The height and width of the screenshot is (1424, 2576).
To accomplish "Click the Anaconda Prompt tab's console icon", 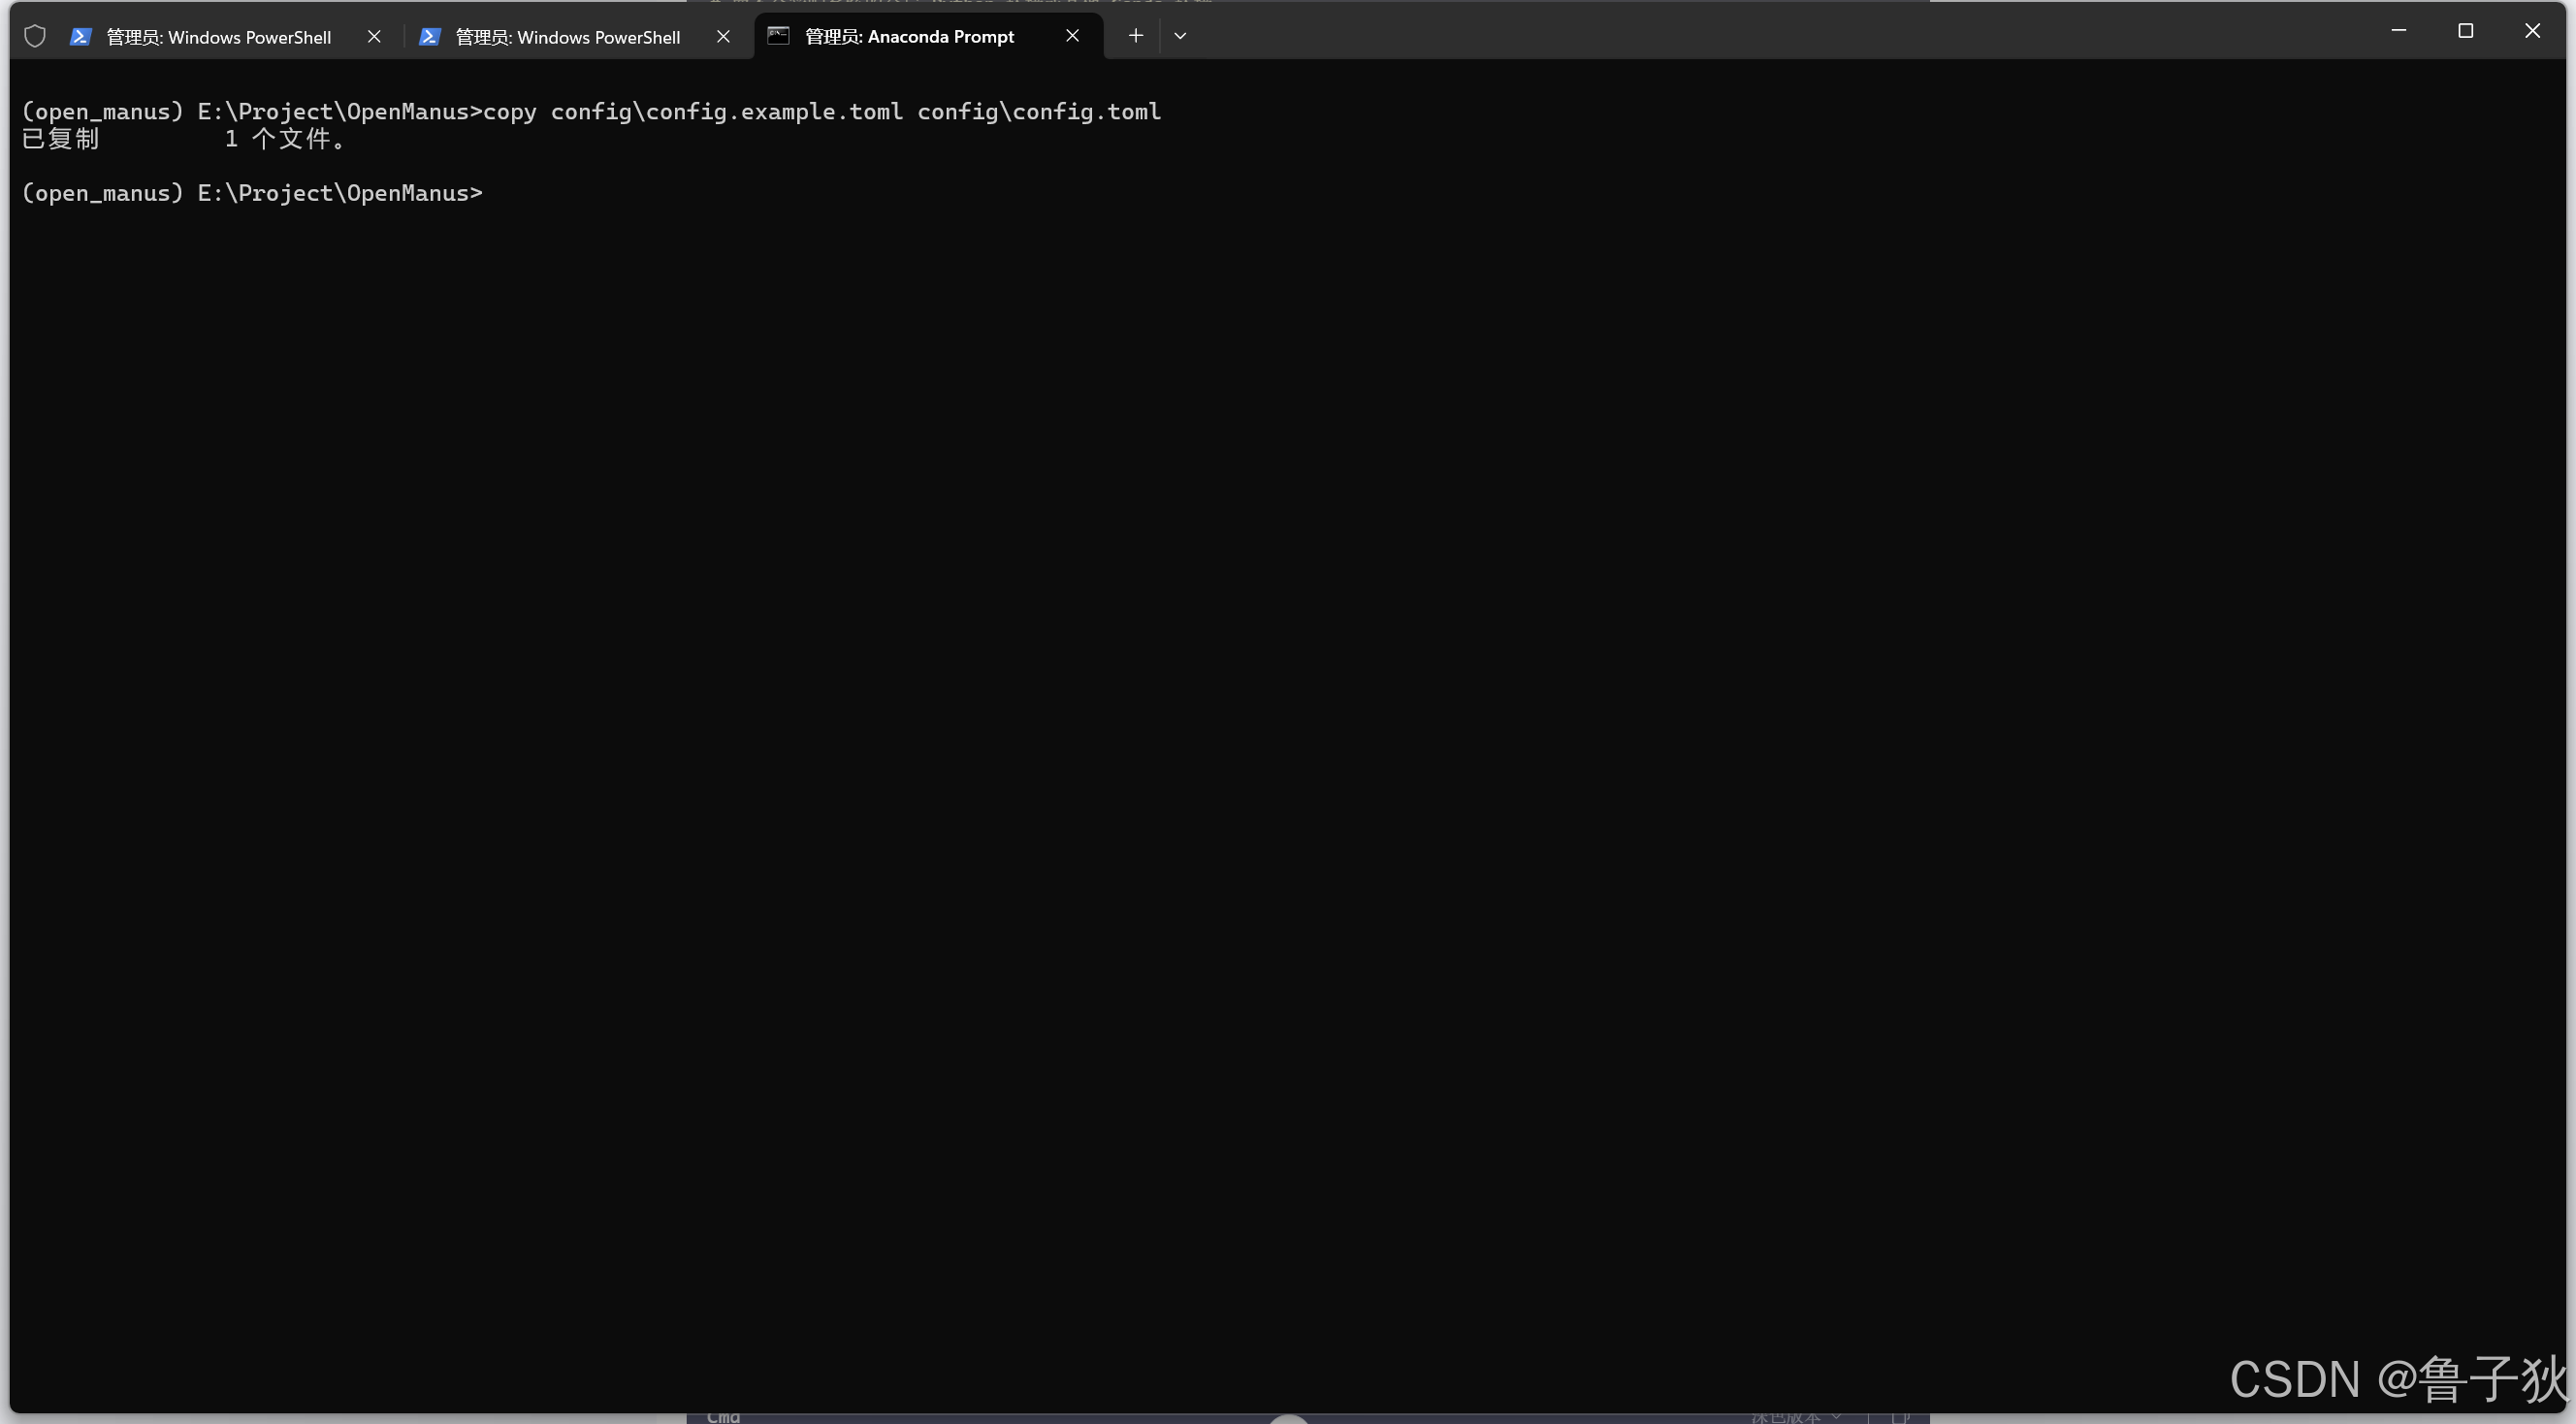I will point(779,36).
